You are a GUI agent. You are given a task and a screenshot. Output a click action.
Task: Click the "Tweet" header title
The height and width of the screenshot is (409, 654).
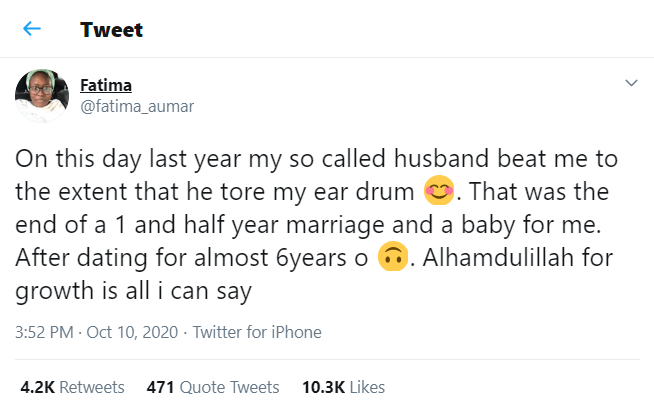[x=111, y=30]
